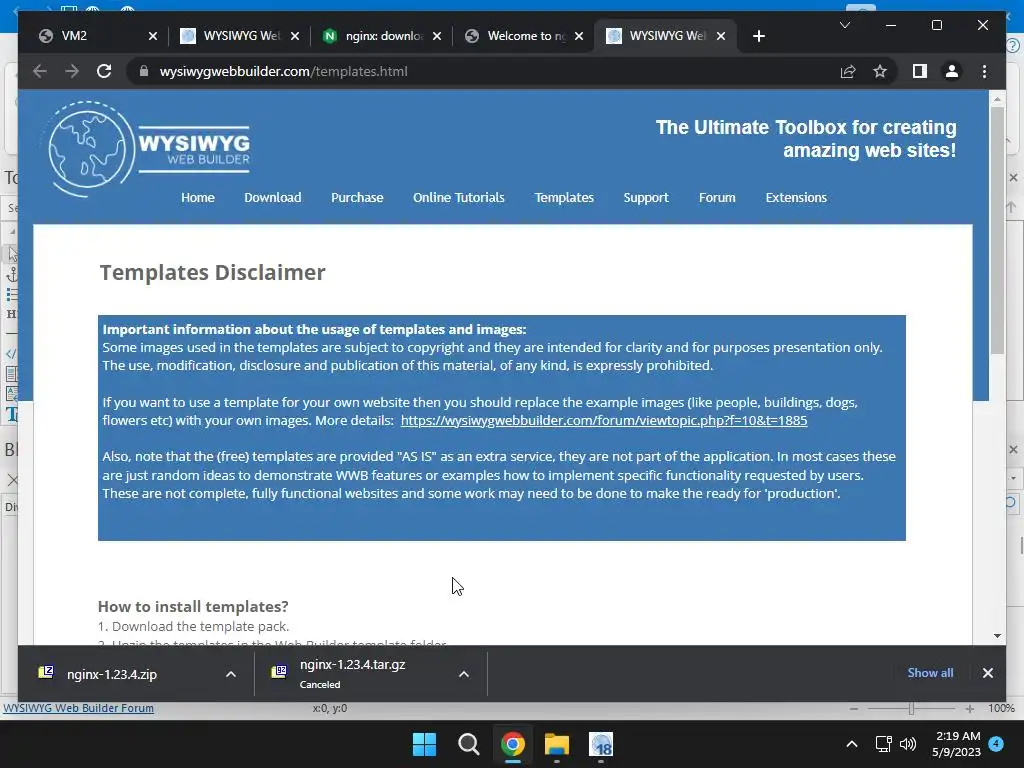Open the Templates navigation link
This screenshot has height=768, width=1024.
pos(564,197)
